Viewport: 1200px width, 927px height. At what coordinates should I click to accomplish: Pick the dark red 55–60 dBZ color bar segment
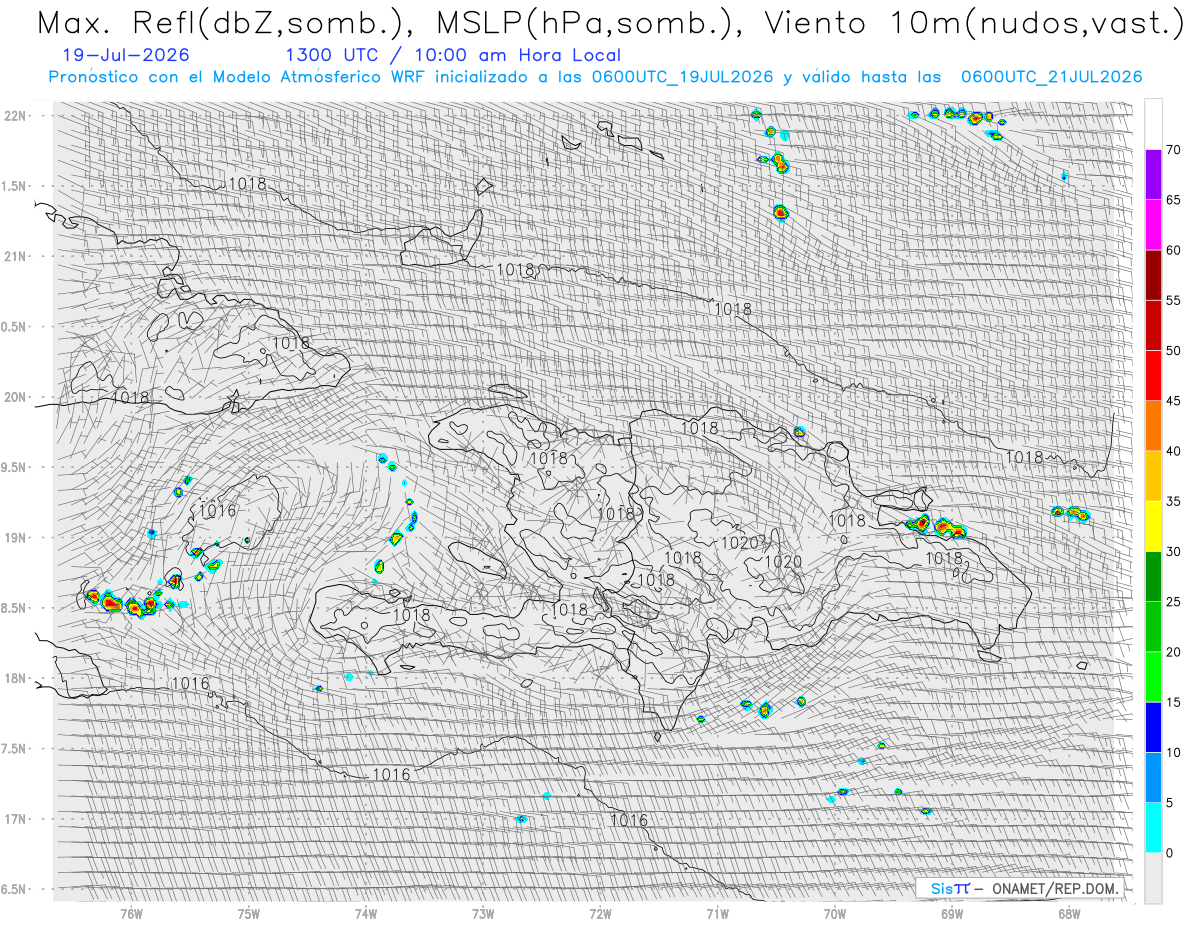click(x=1153, y=275)
